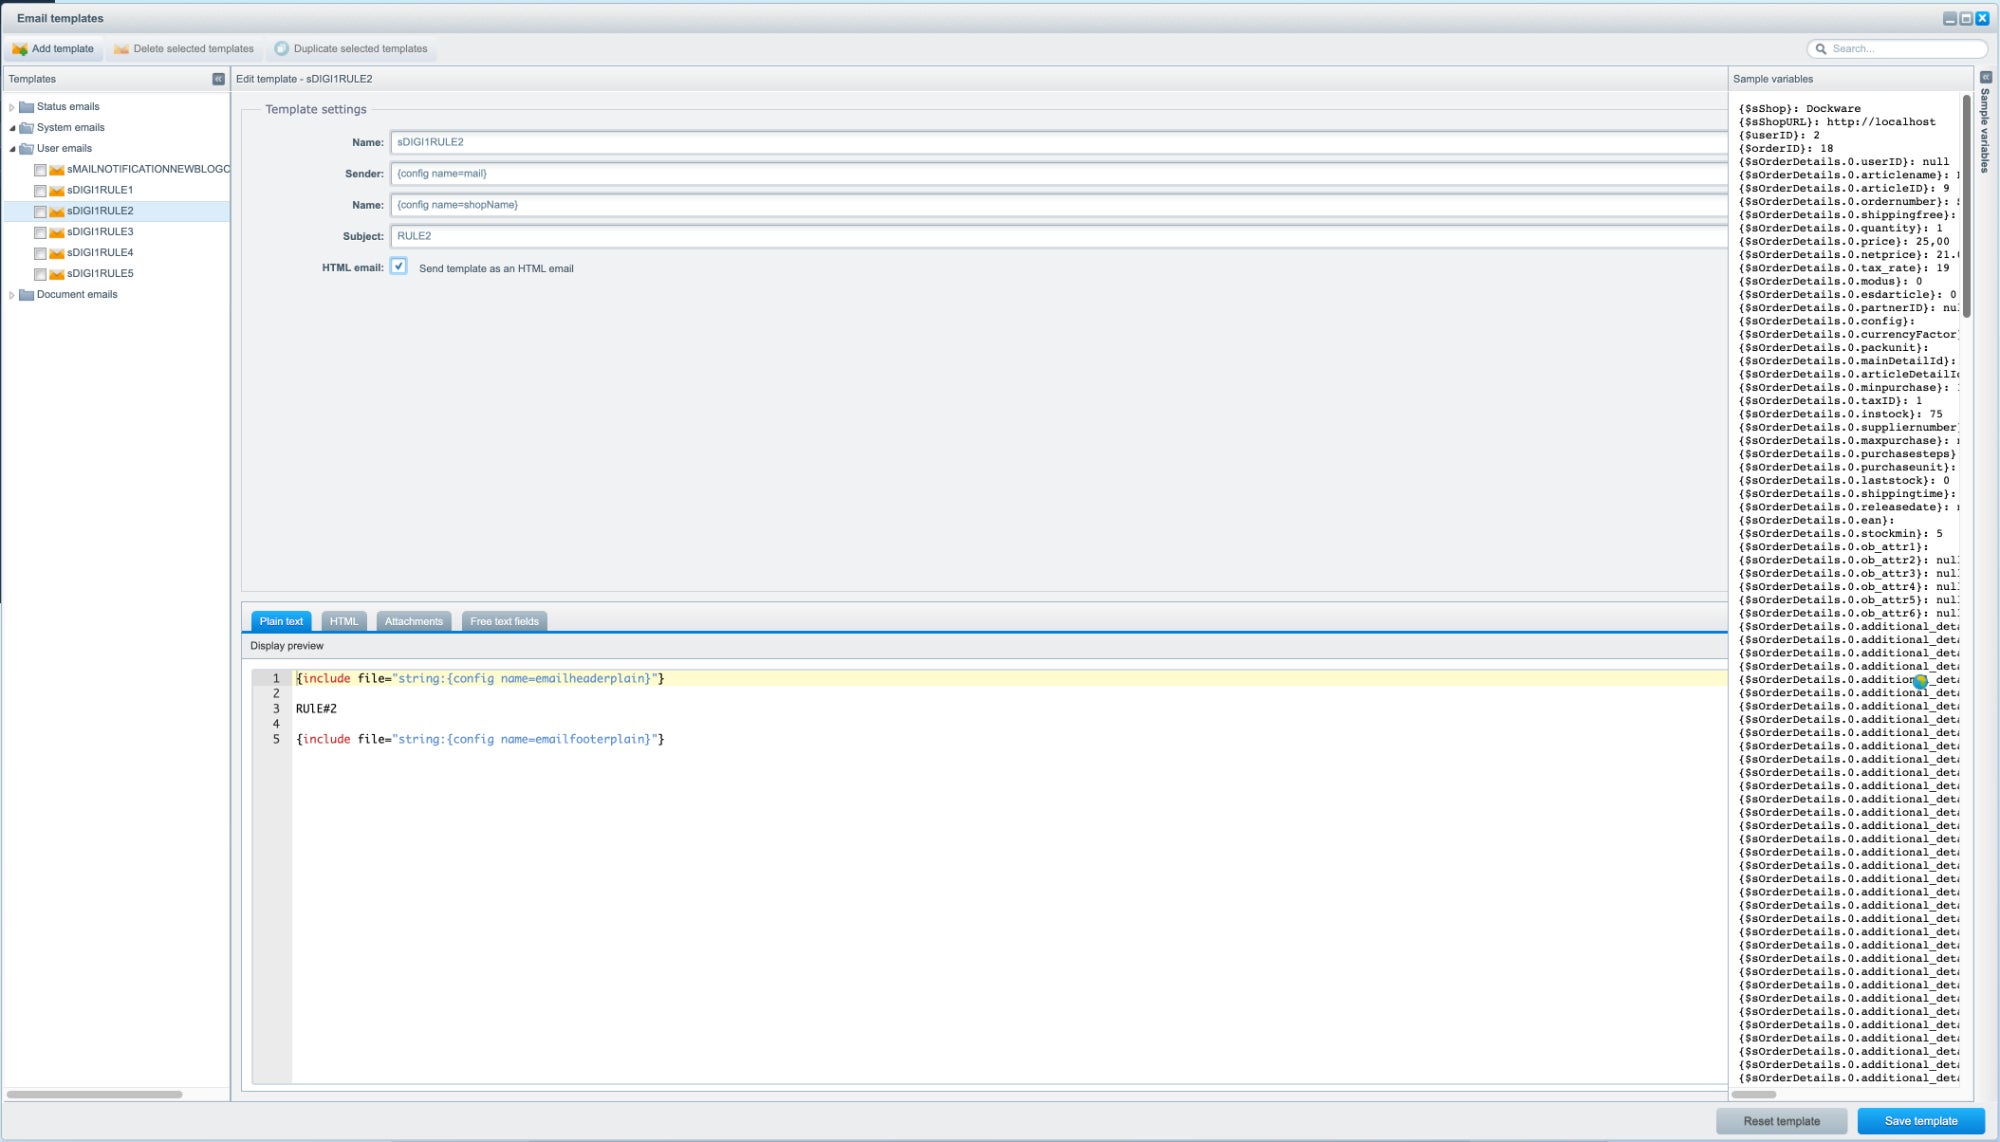This screenshot has height=1142, width=2000.
Task: Click the Add template icon
Action: [x=20, y=49]
